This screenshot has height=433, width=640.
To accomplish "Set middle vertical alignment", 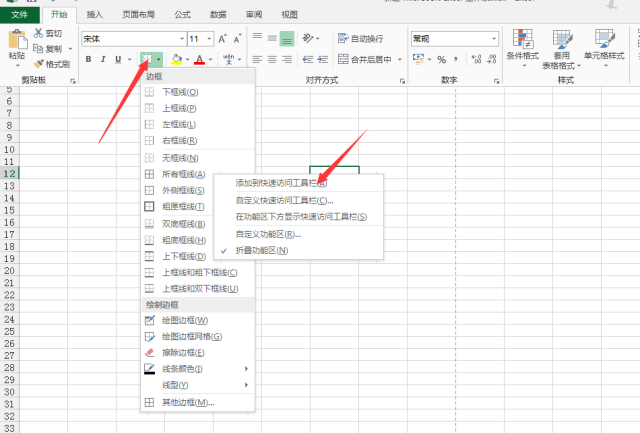I will click(x=272, y=38).
